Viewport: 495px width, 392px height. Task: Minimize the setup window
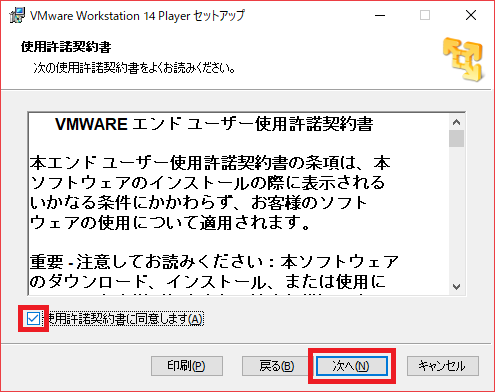pos(380,15)
